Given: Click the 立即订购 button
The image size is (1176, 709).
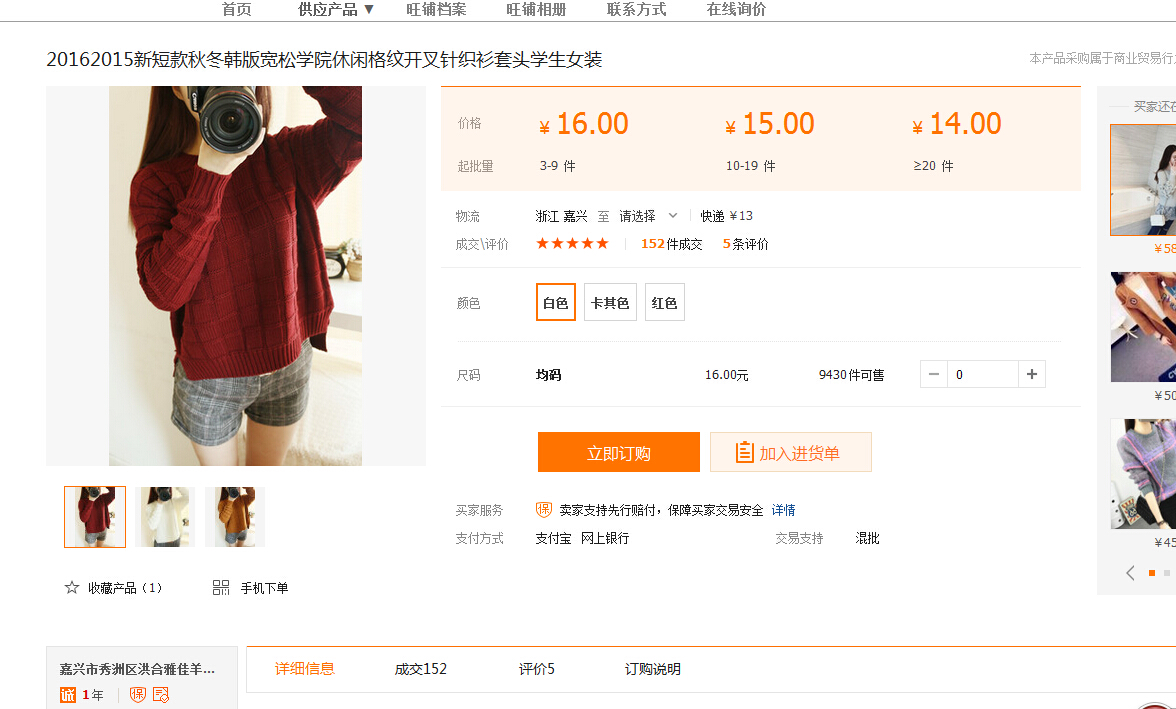Looking at the screenshot, I should 619,452.
